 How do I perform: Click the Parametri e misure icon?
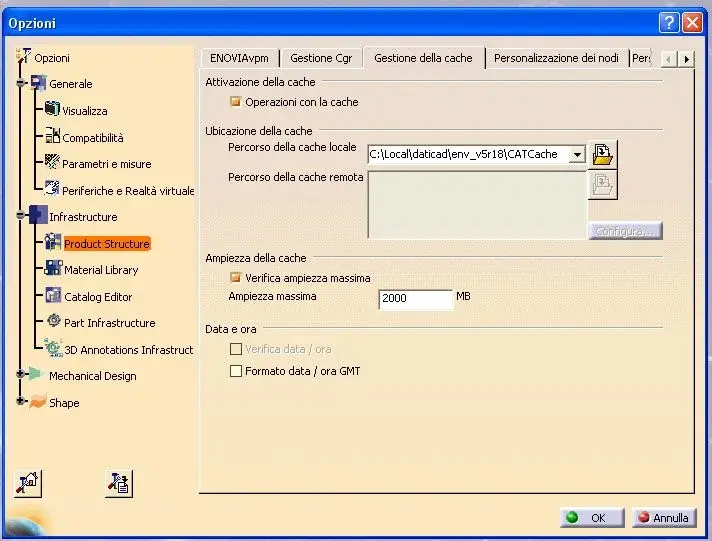(x=52, y=162)
